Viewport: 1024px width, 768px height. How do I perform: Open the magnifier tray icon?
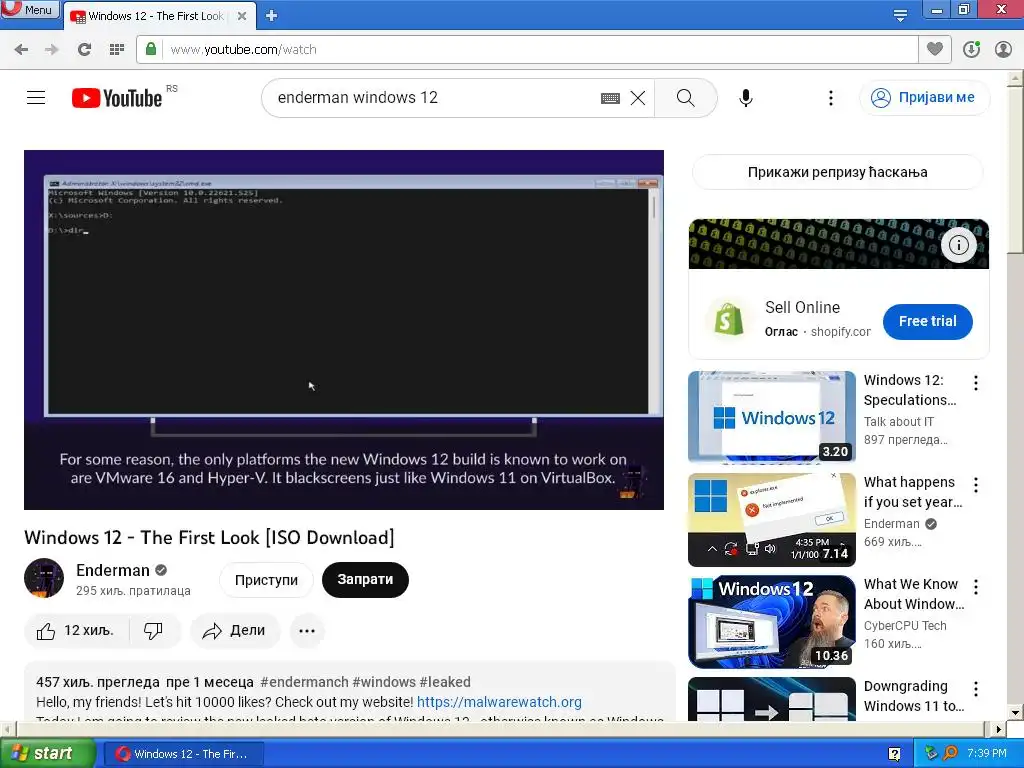(950, 754)
